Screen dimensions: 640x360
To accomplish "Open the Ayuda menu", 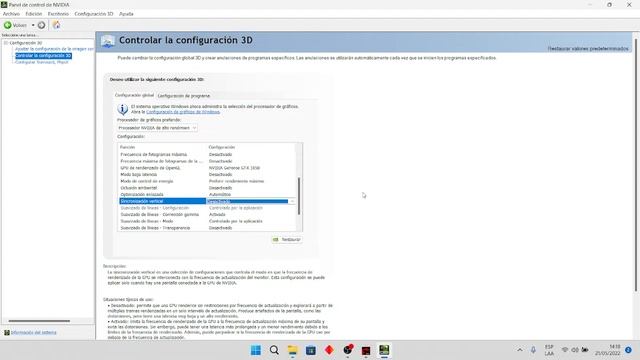I will point(126,14).
